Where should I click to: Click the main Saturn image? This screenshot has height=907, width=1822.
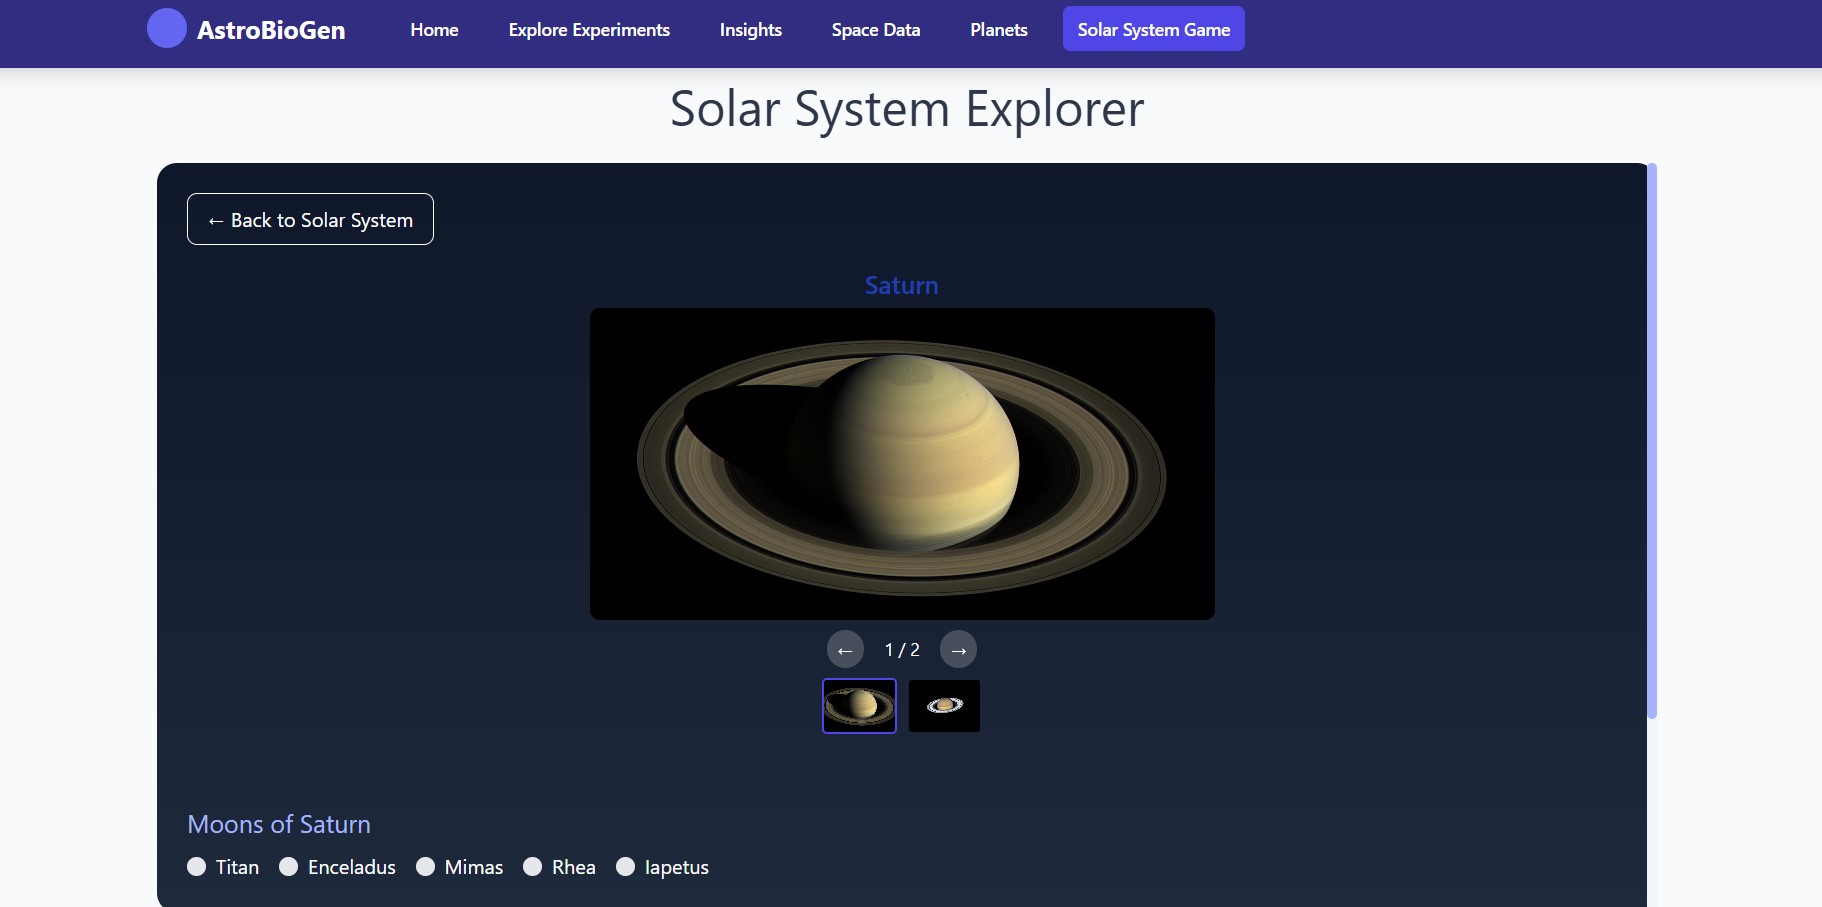point(902,464)
